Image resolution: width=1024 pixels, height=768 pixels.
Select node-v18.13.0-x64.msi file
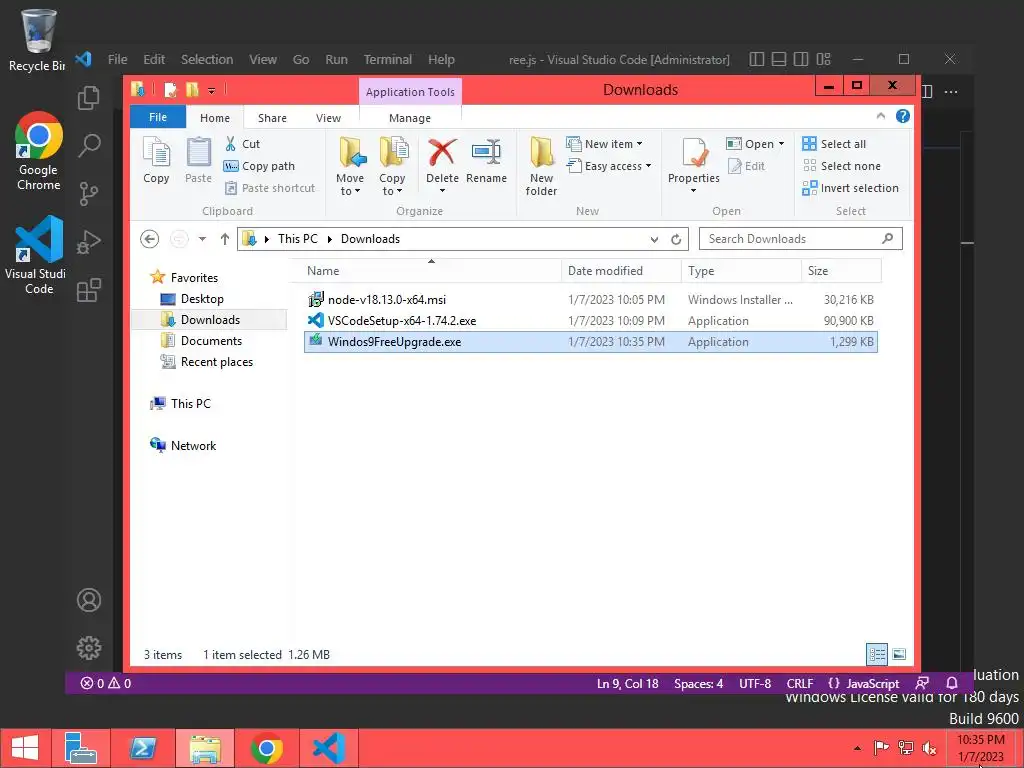590,300
